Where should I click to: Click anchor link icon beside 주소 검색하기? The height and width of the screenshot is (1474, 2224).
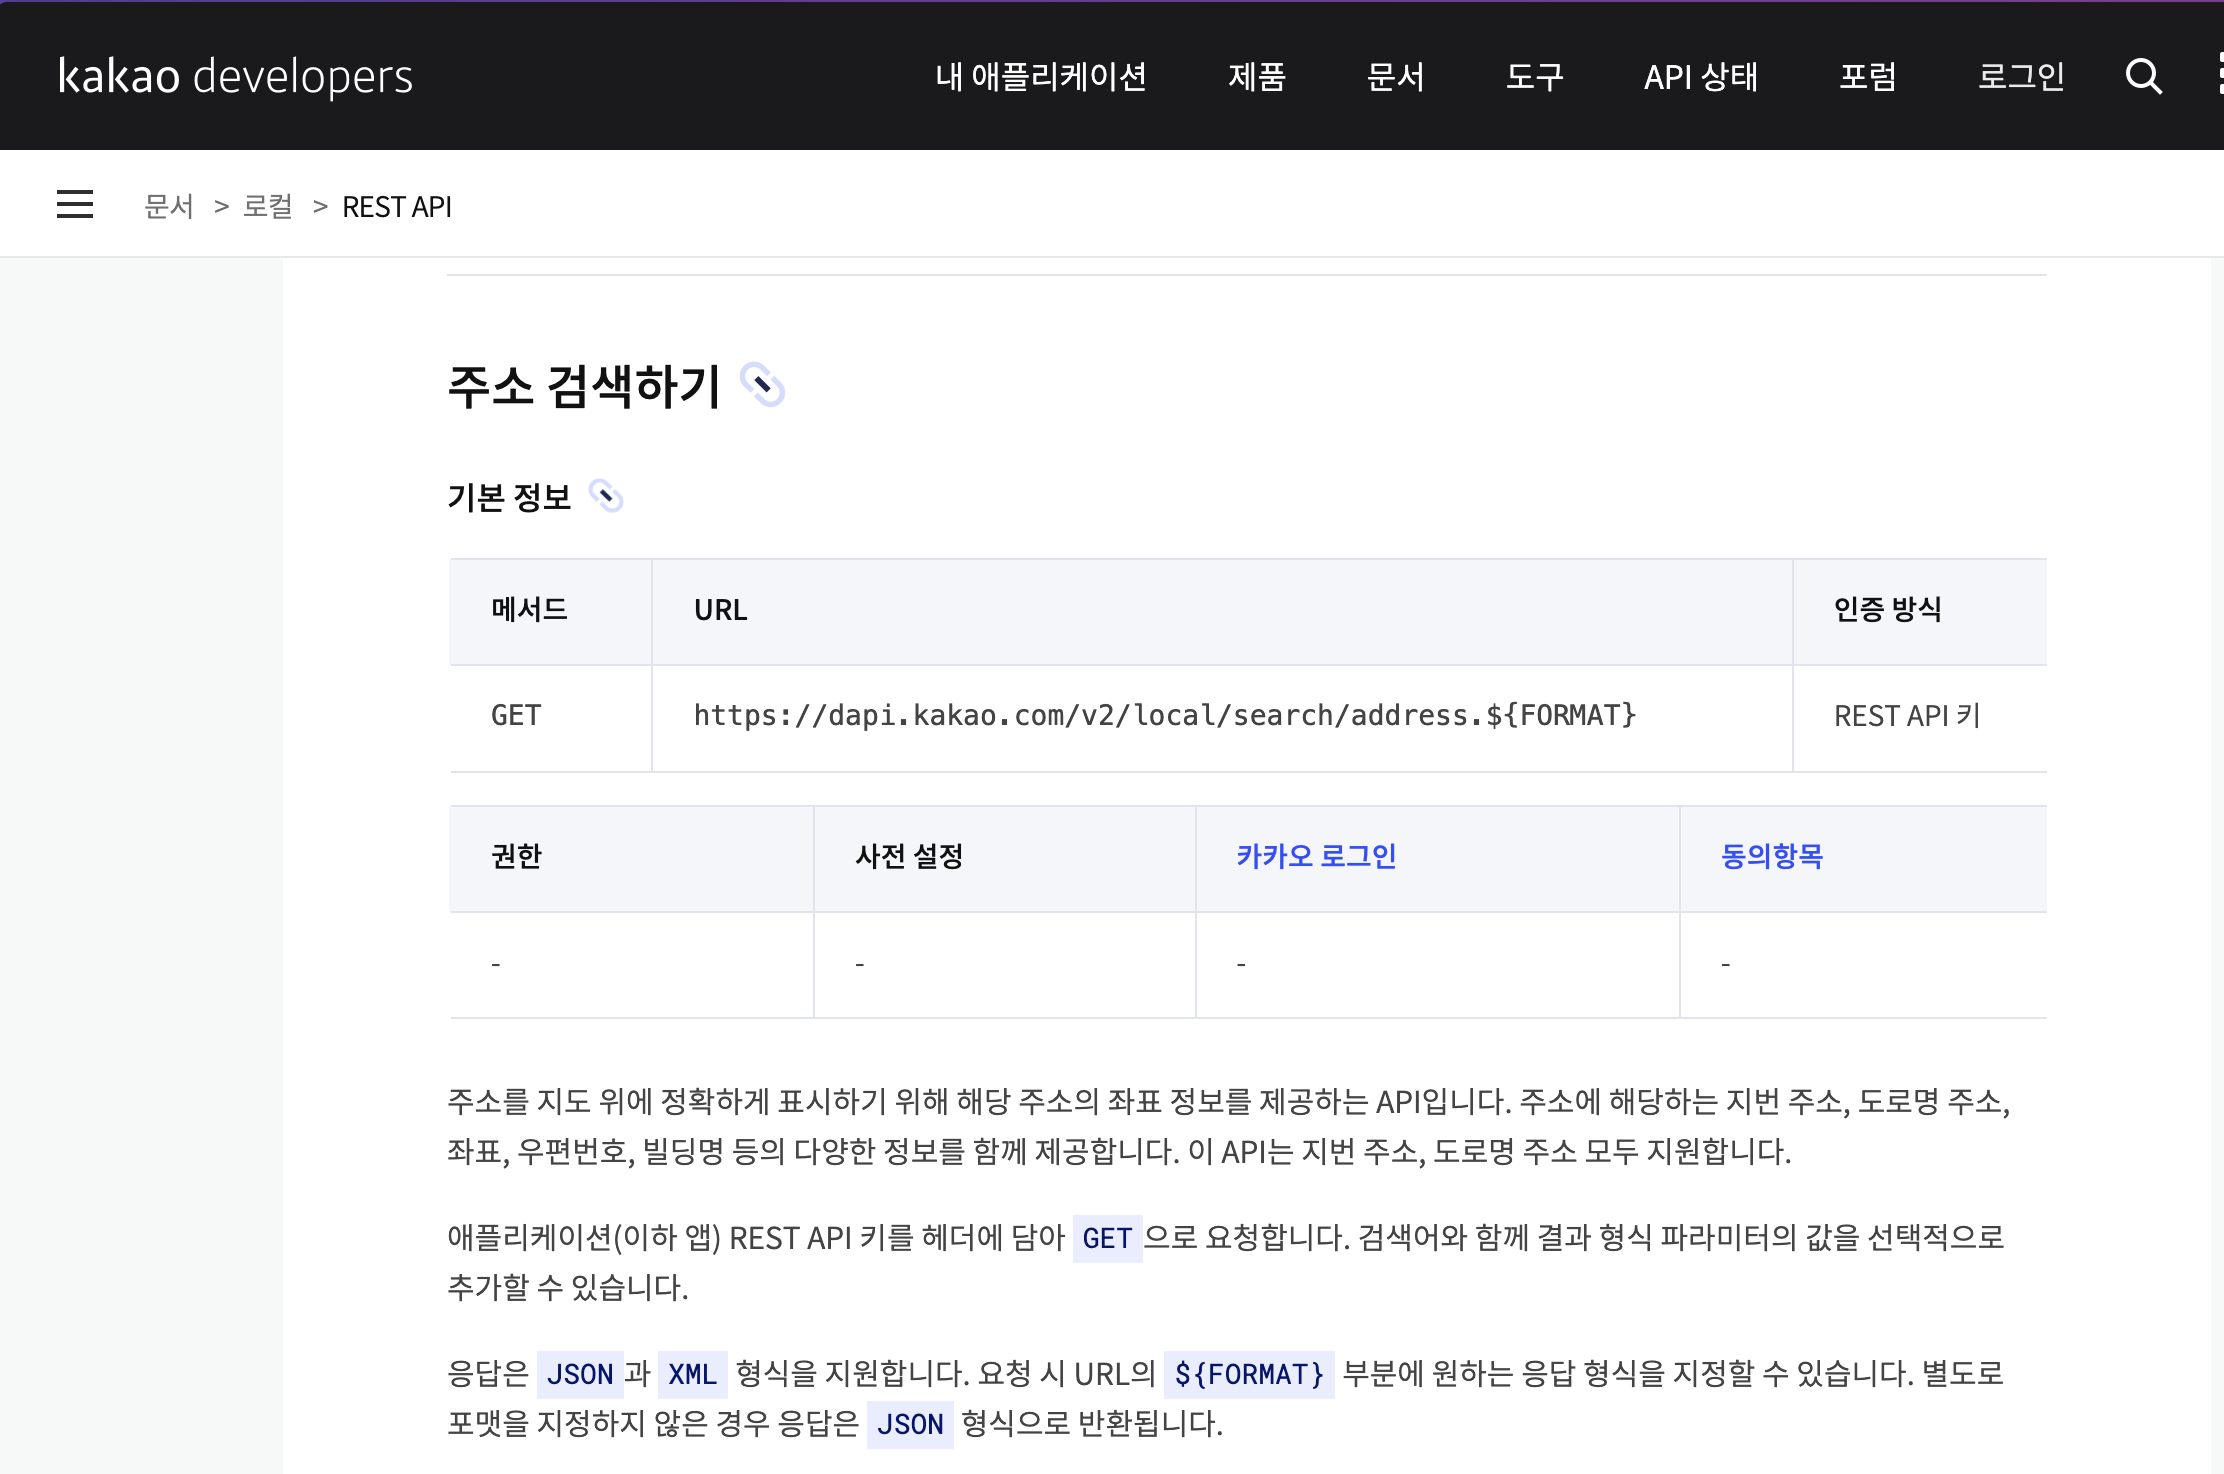[x=762, y=385]
